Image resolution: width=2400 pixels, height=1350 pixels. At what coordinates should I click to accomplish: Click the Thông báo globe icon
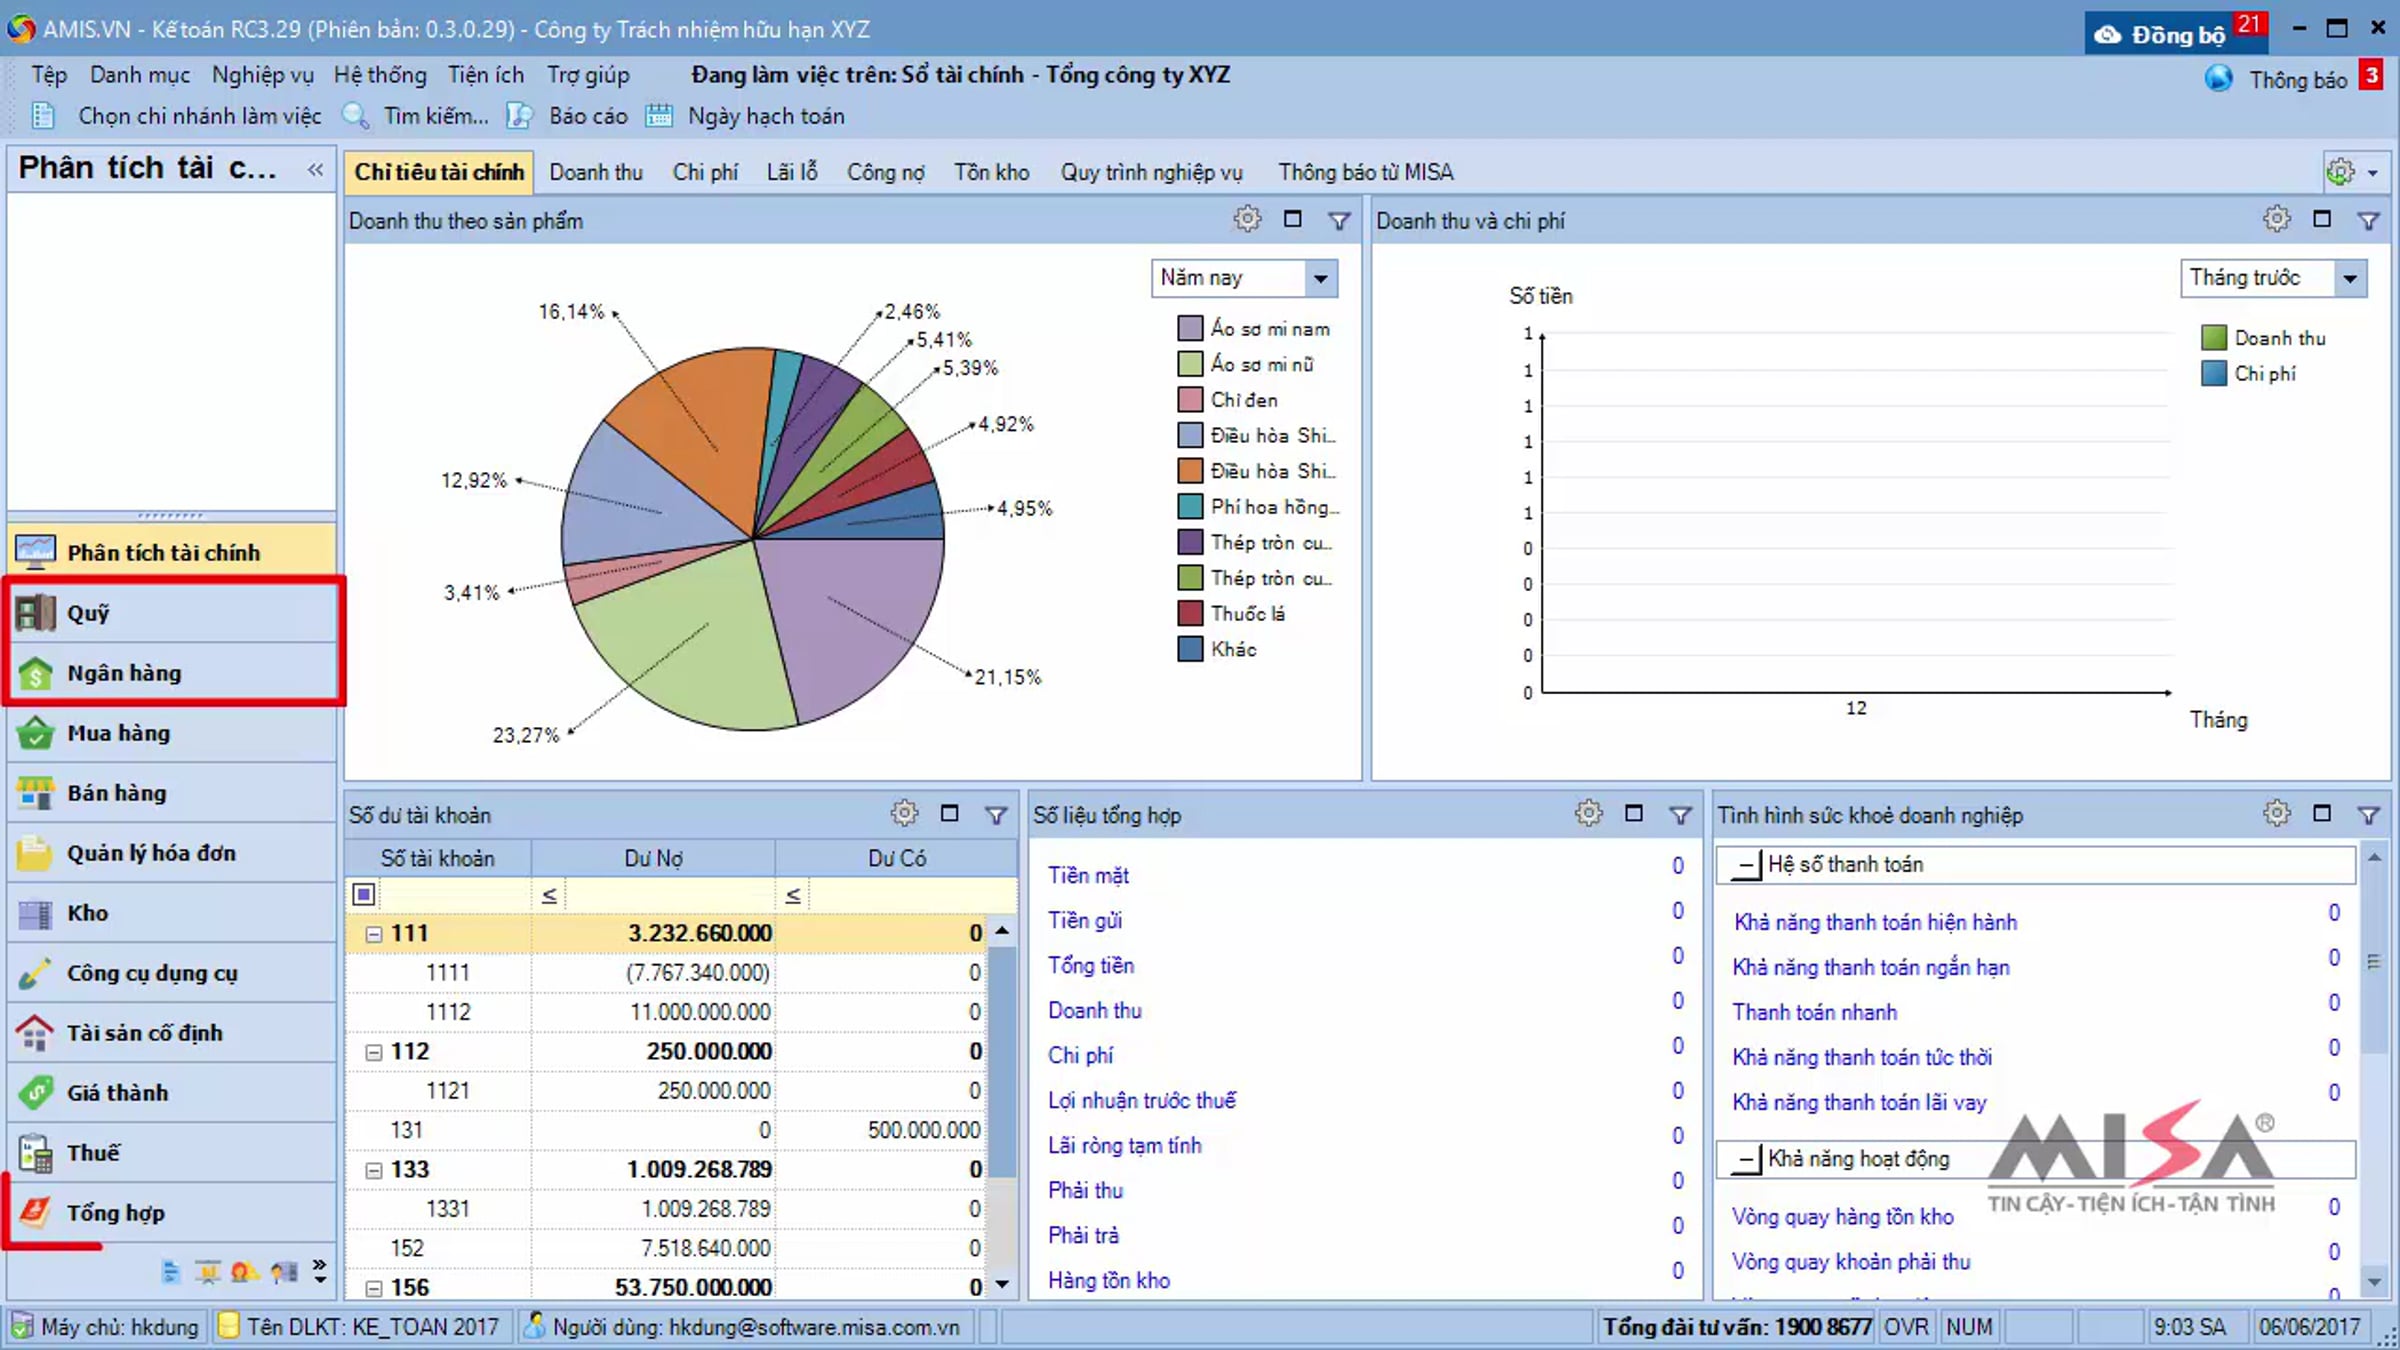pos(2218,79)
